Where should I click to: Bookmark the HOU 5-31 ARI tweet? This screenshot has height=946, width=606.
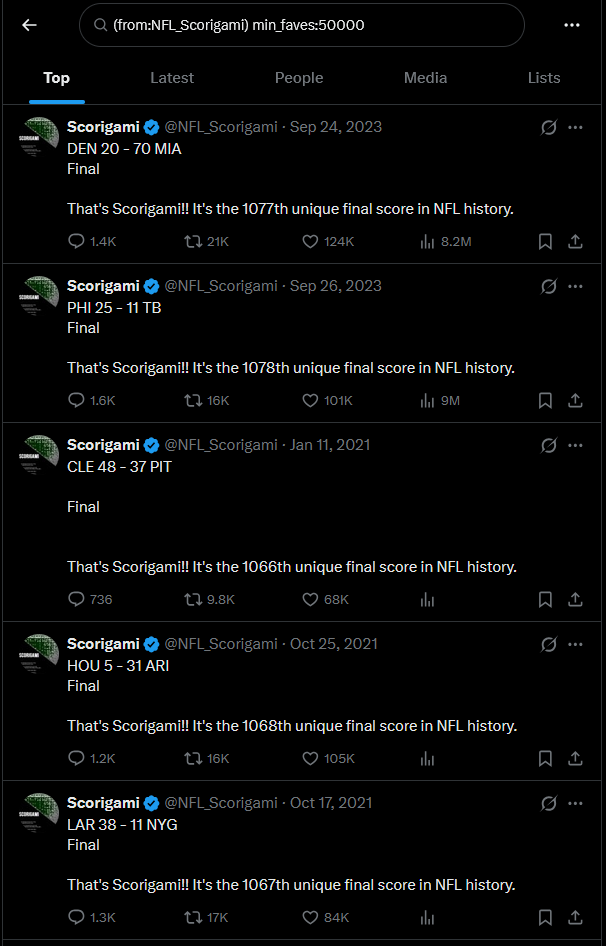pos(545,758)
